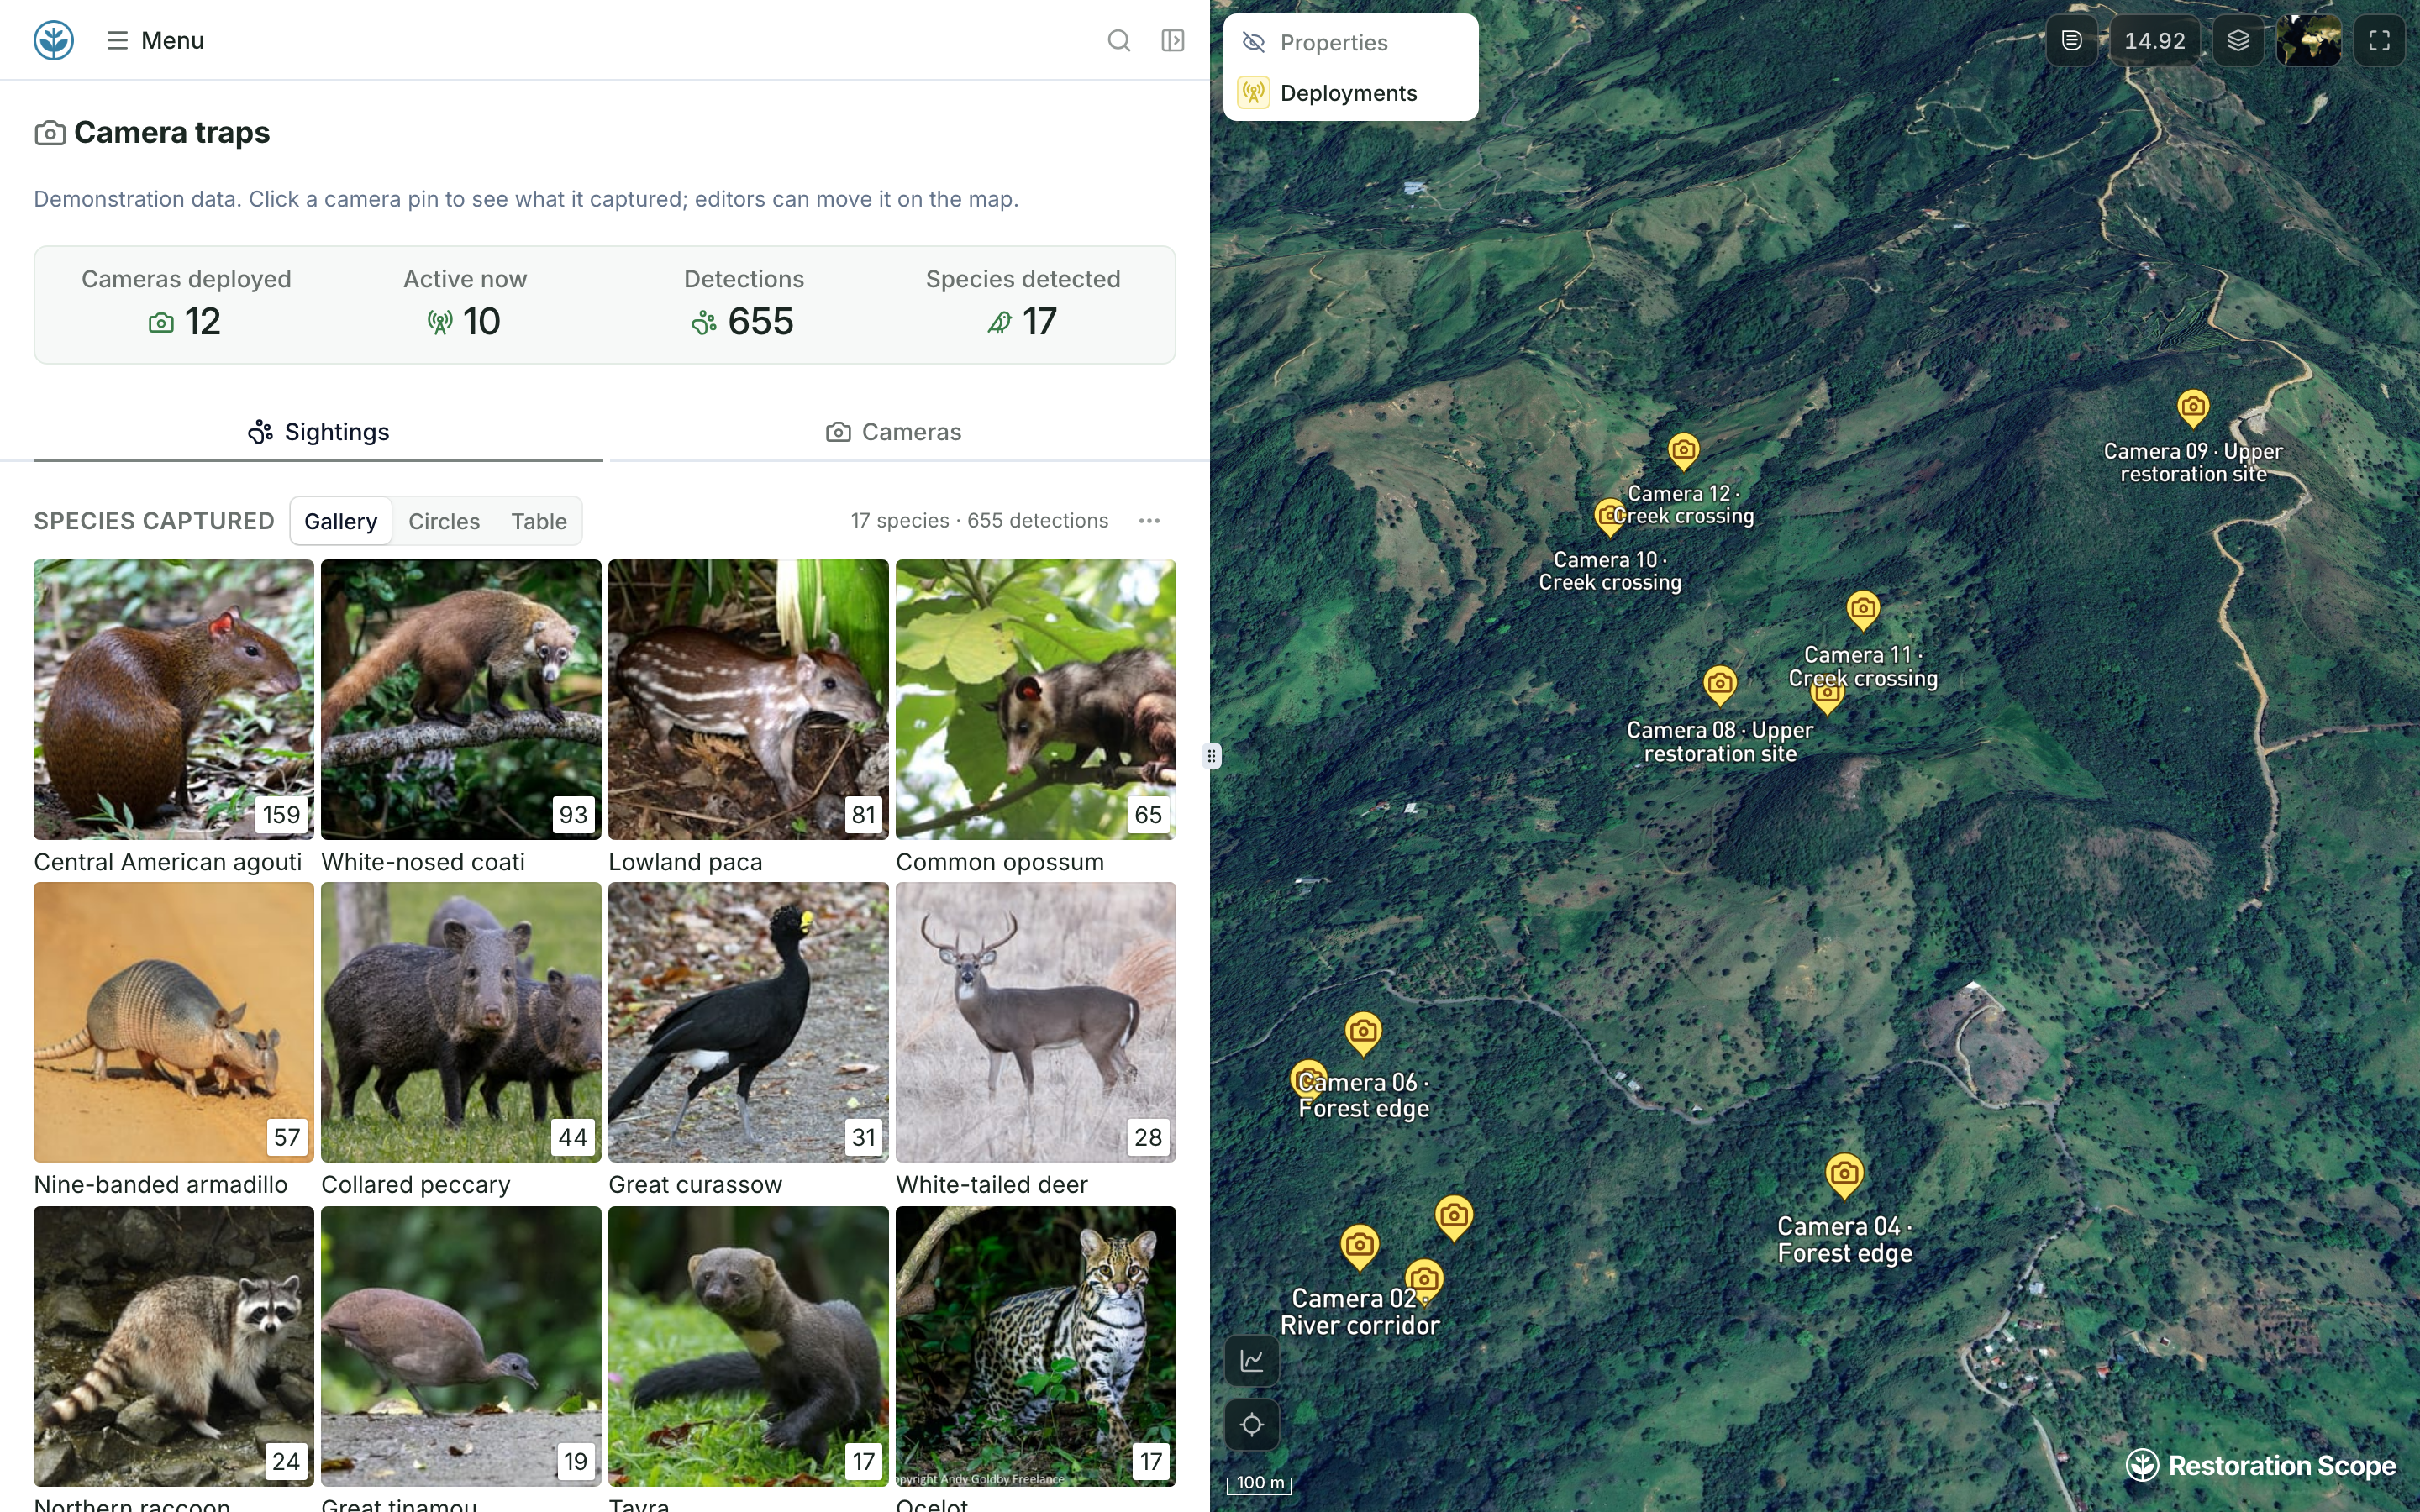Open the Central American agouti photo

point(174,699)
